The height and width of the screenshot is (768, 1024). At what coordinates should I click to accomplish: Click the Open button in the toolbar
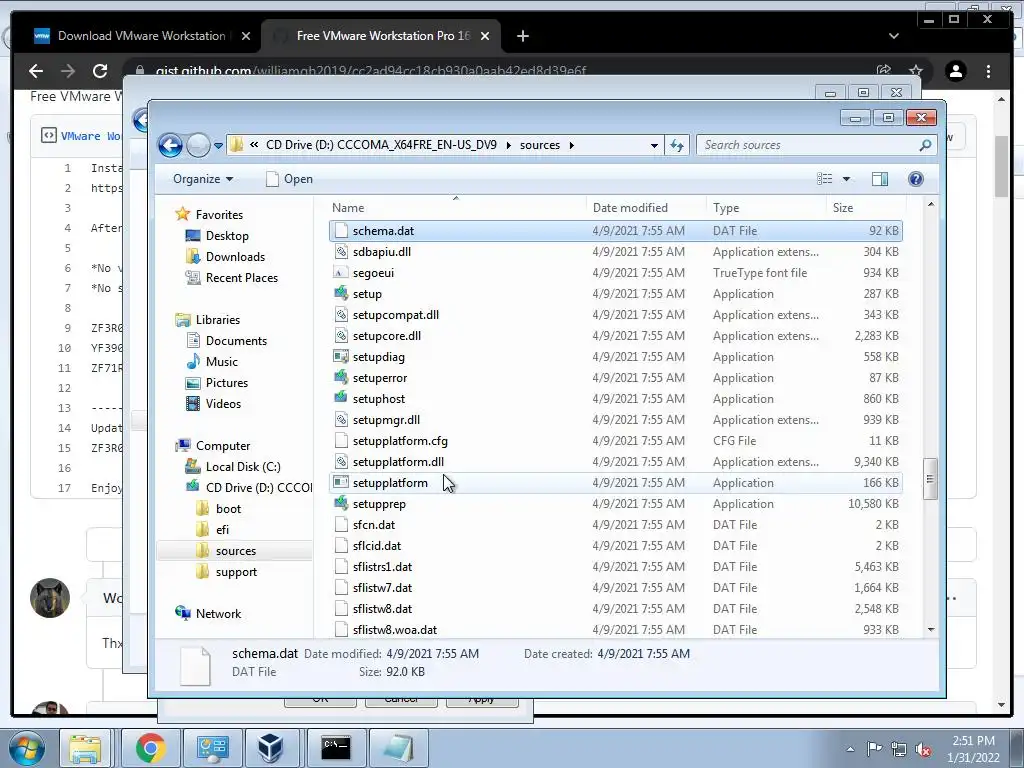[x=289, y=179]
